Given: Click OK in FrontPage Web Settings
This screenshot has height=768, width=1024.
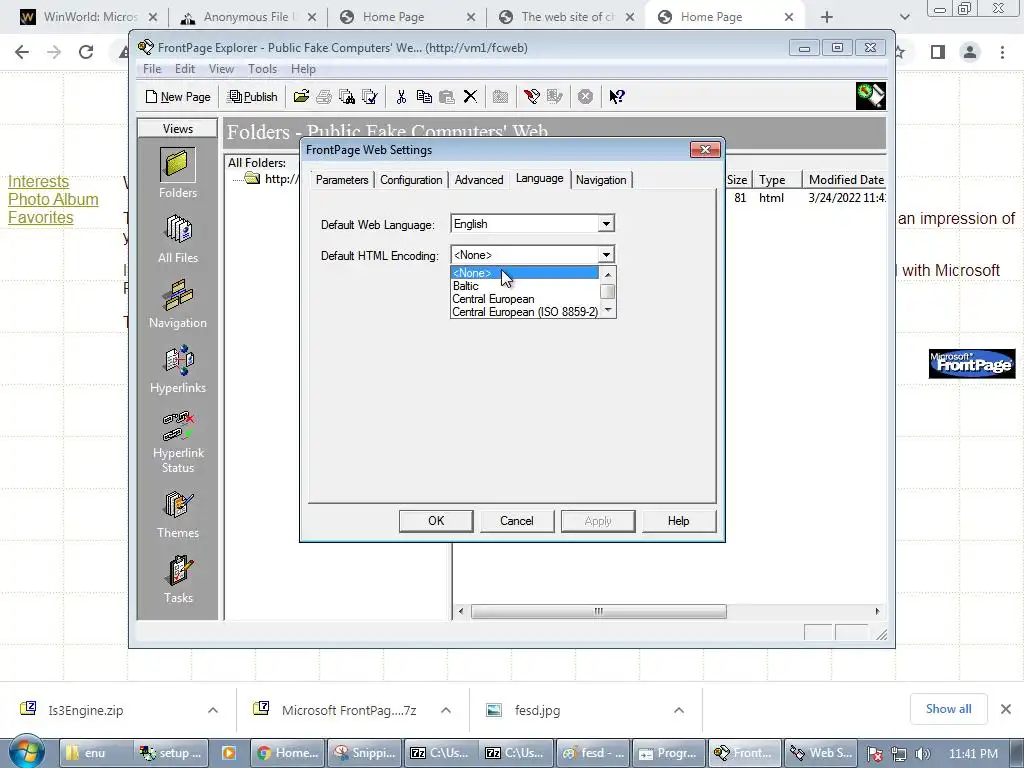Looking at the screenshot, I should point(436,521).
